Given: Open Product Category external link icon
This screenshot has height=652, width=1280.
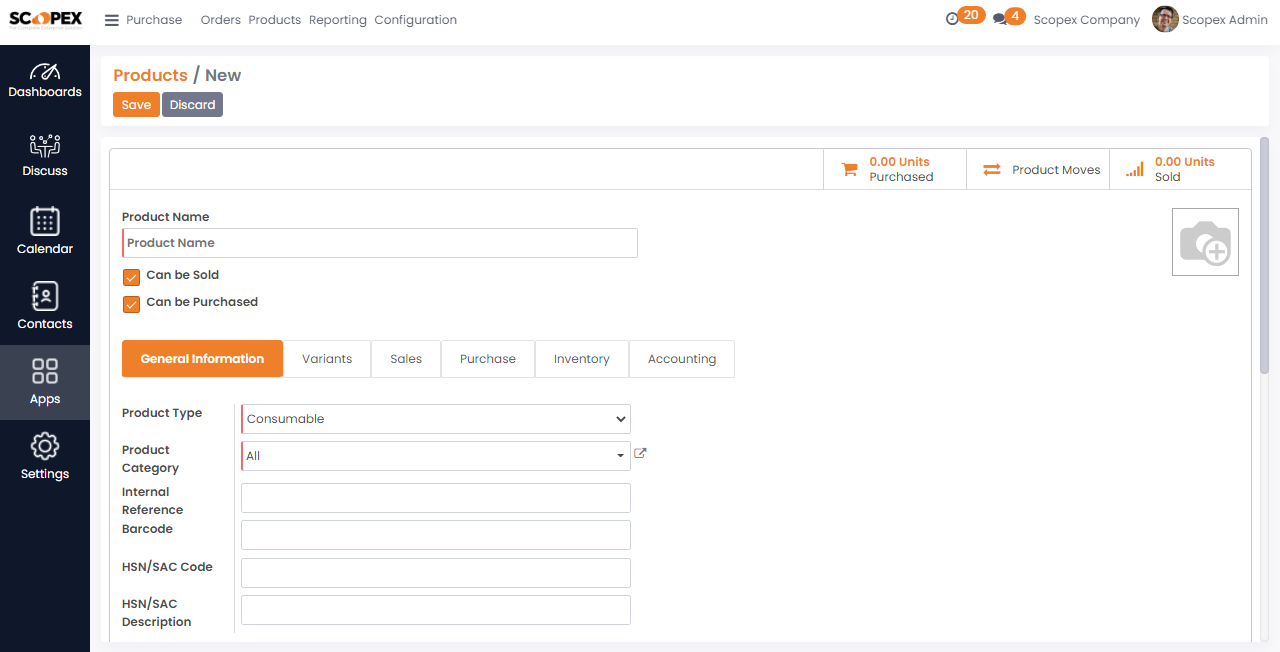Looking at the screenshot, I should (641, 453).
